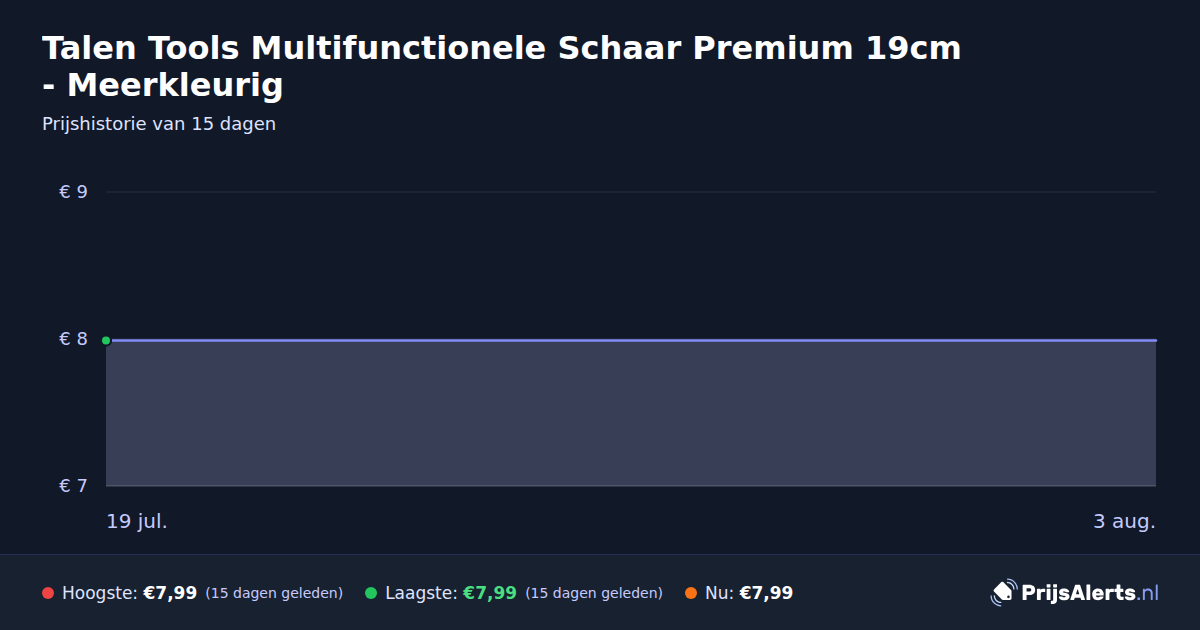Screen dimensions: 1200x630
Task: Click the shaded area under the price line
Action: click(x=631, y=413)
